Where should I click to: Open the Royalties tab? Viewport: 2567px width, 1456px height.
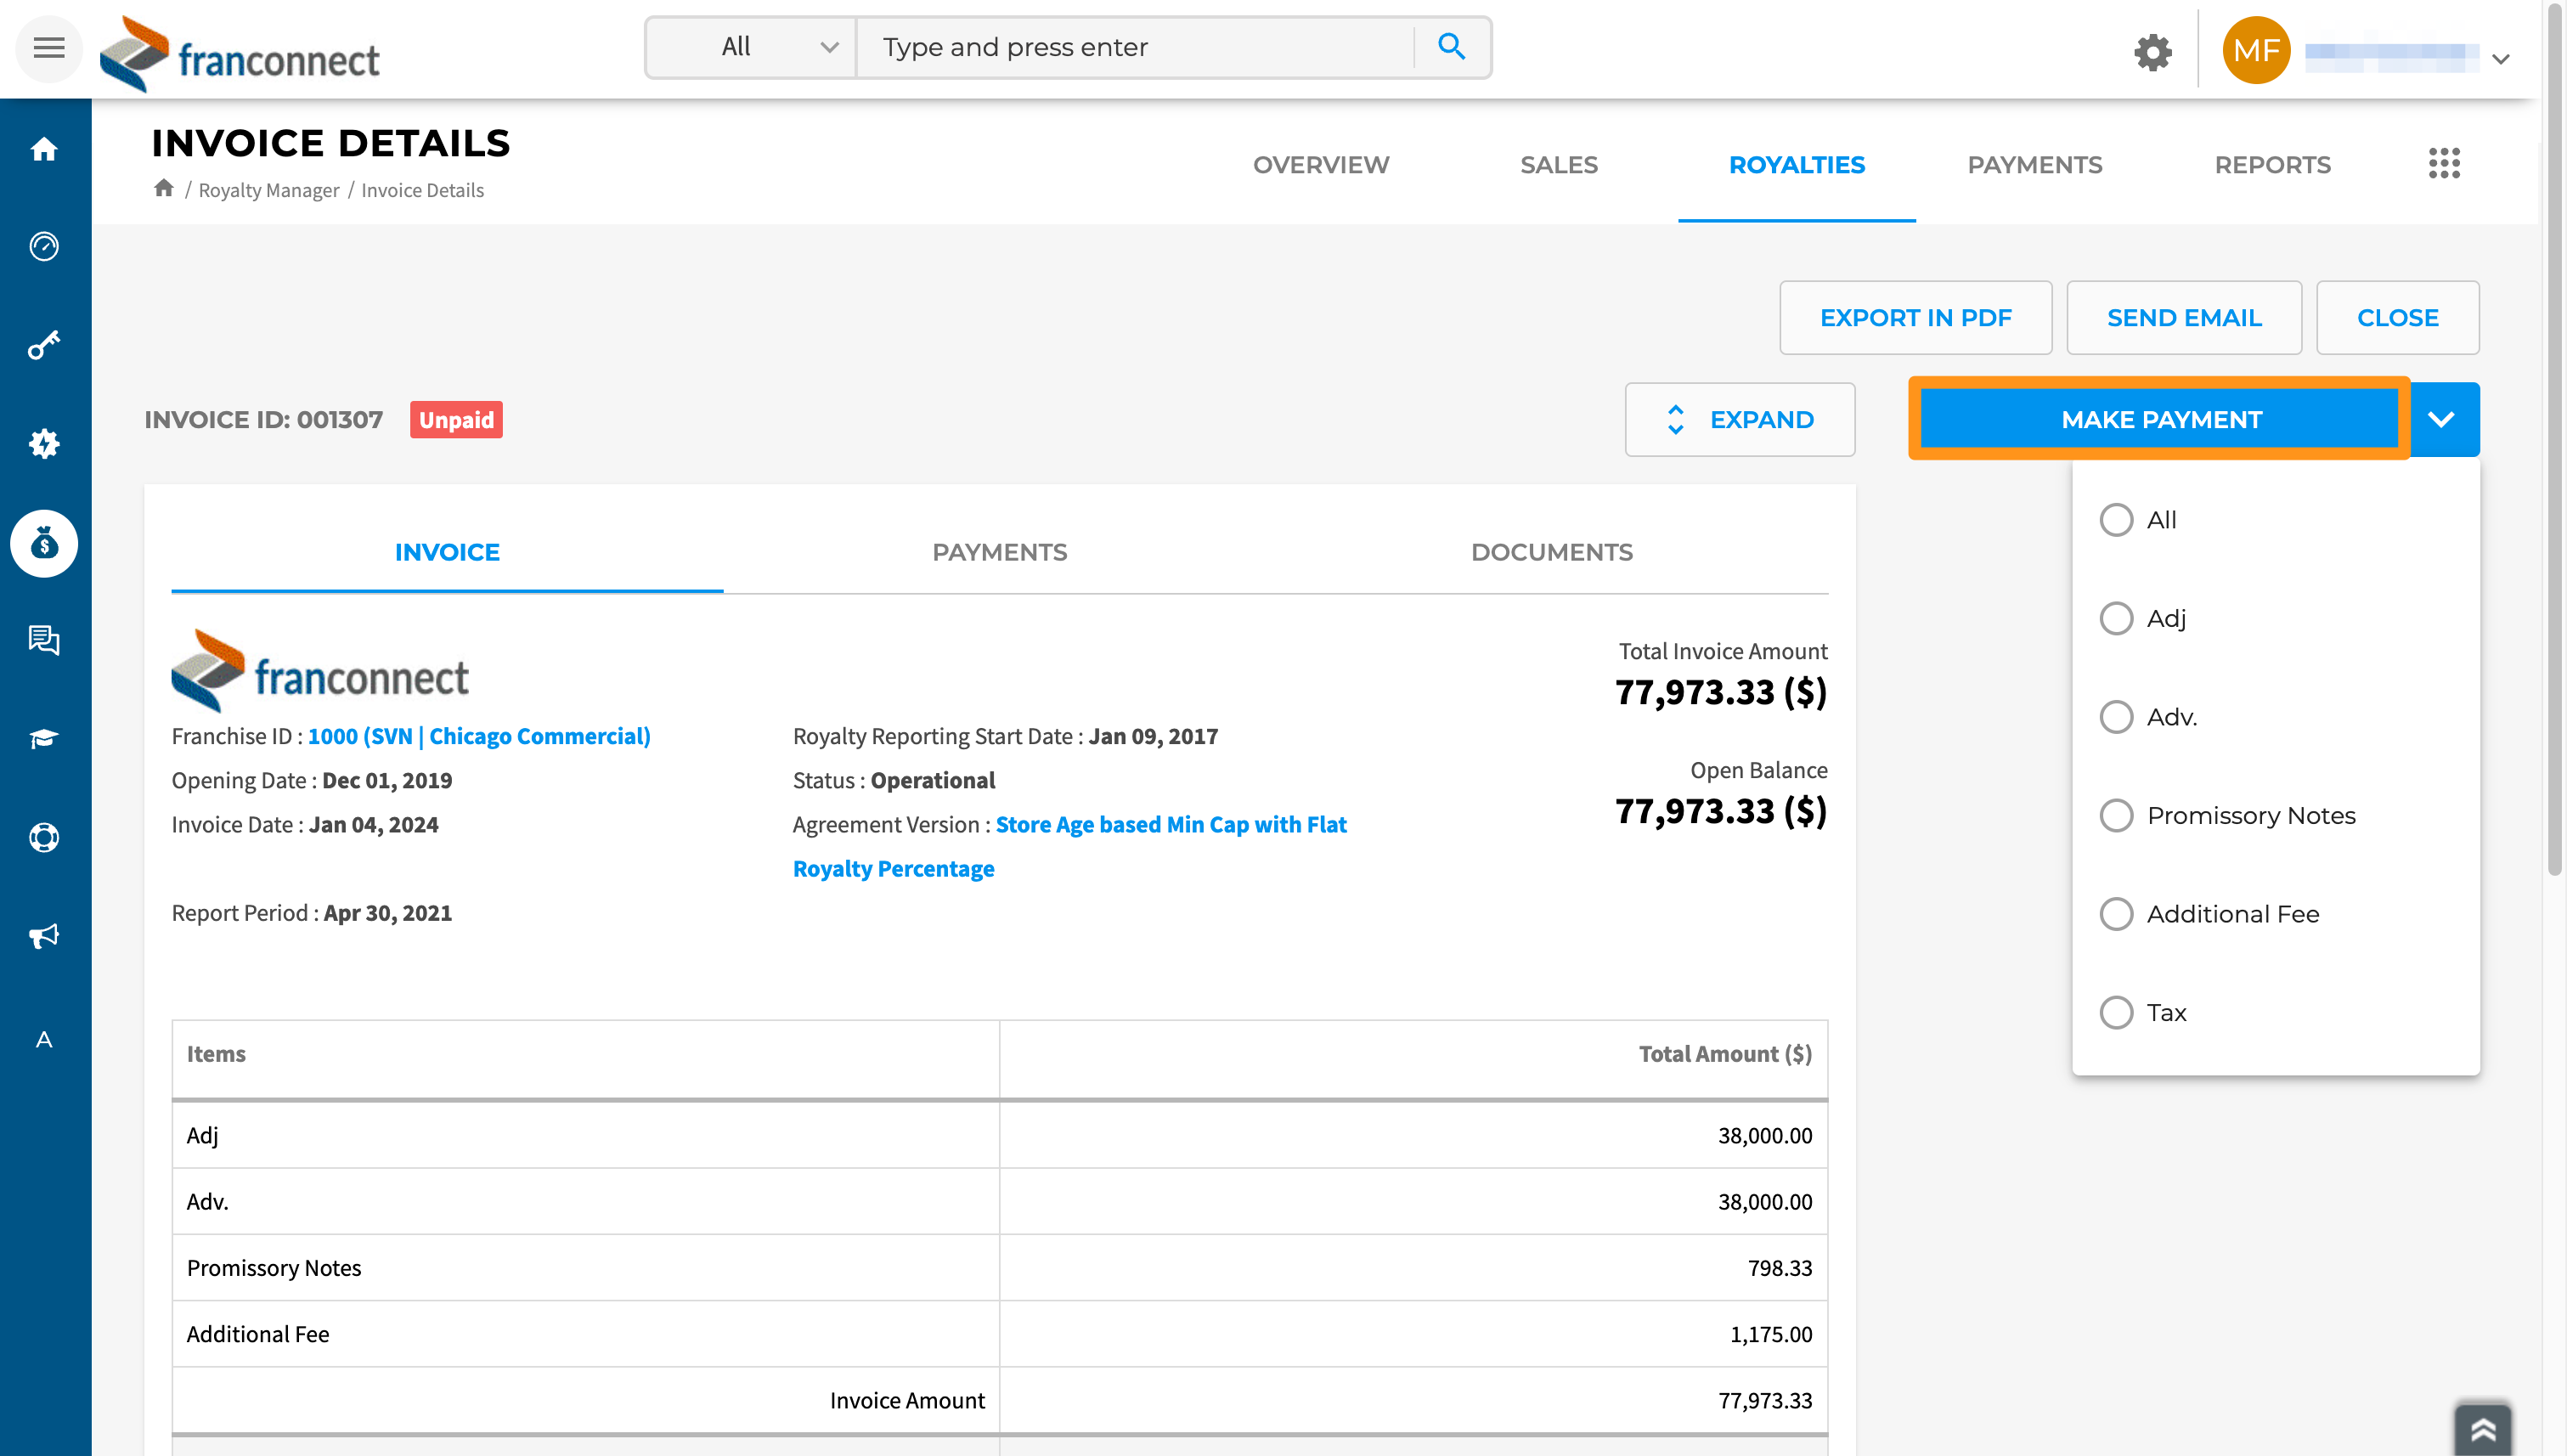[x=1796, y=165]
